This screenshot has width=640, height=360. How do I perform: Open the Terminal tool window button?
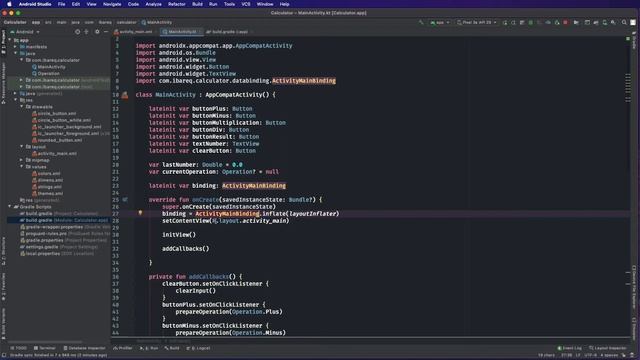coord(44,348)
